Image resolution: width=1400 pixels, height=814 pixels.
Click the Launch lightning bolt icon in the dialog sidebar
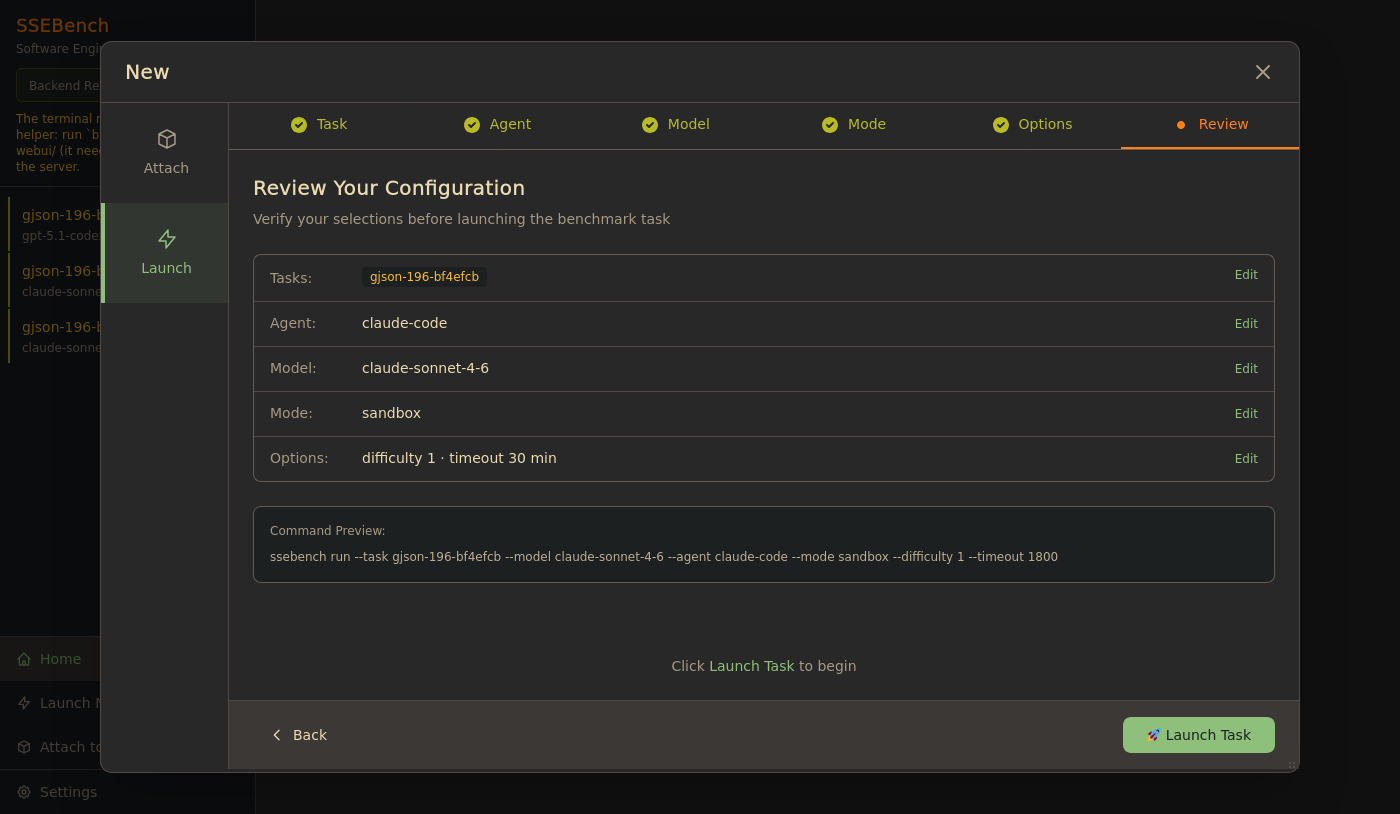click(166, 239)
